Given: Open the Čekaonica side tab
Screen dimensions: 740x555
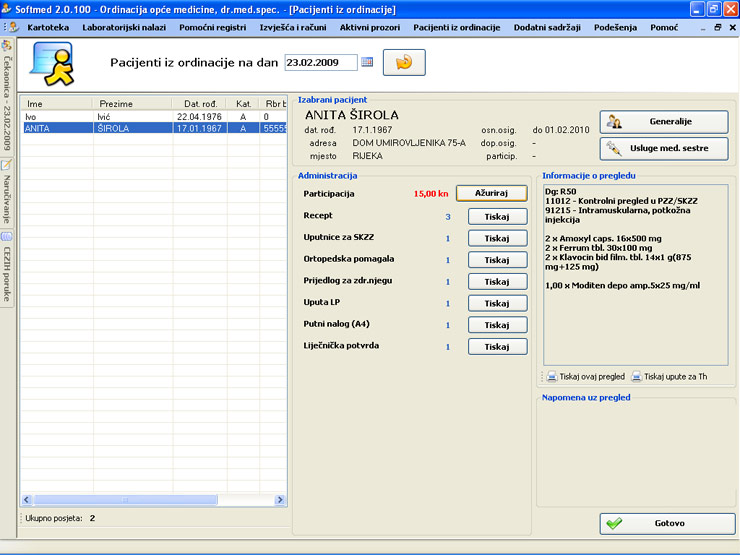Looking at the screenshot, I should pyautogui.click(x=7, y=96).
